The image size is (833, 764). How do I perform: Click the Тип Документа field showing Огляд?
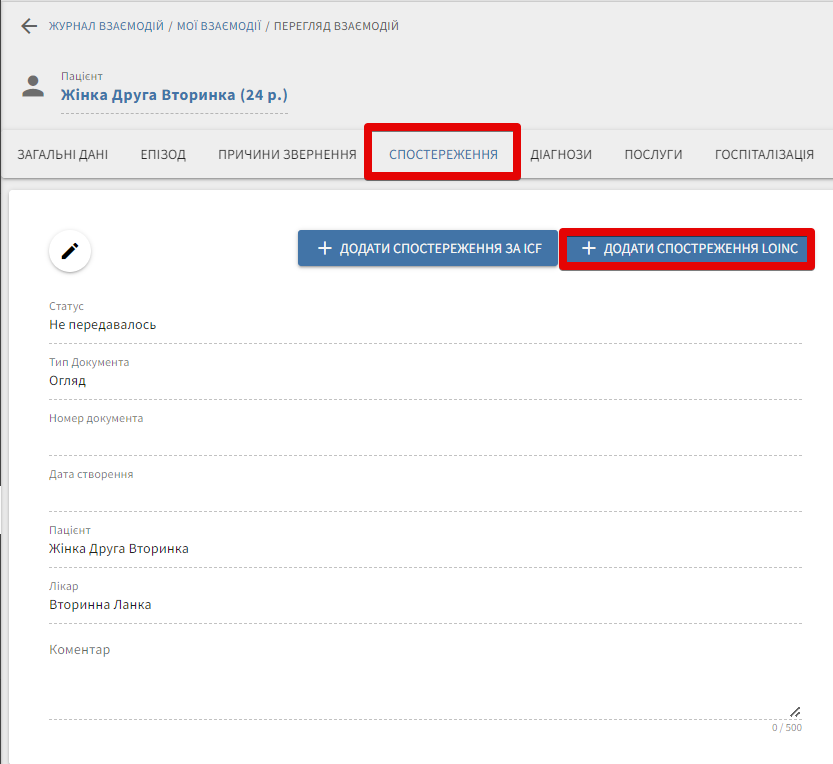pyautogui.click(x=425, y=381)
